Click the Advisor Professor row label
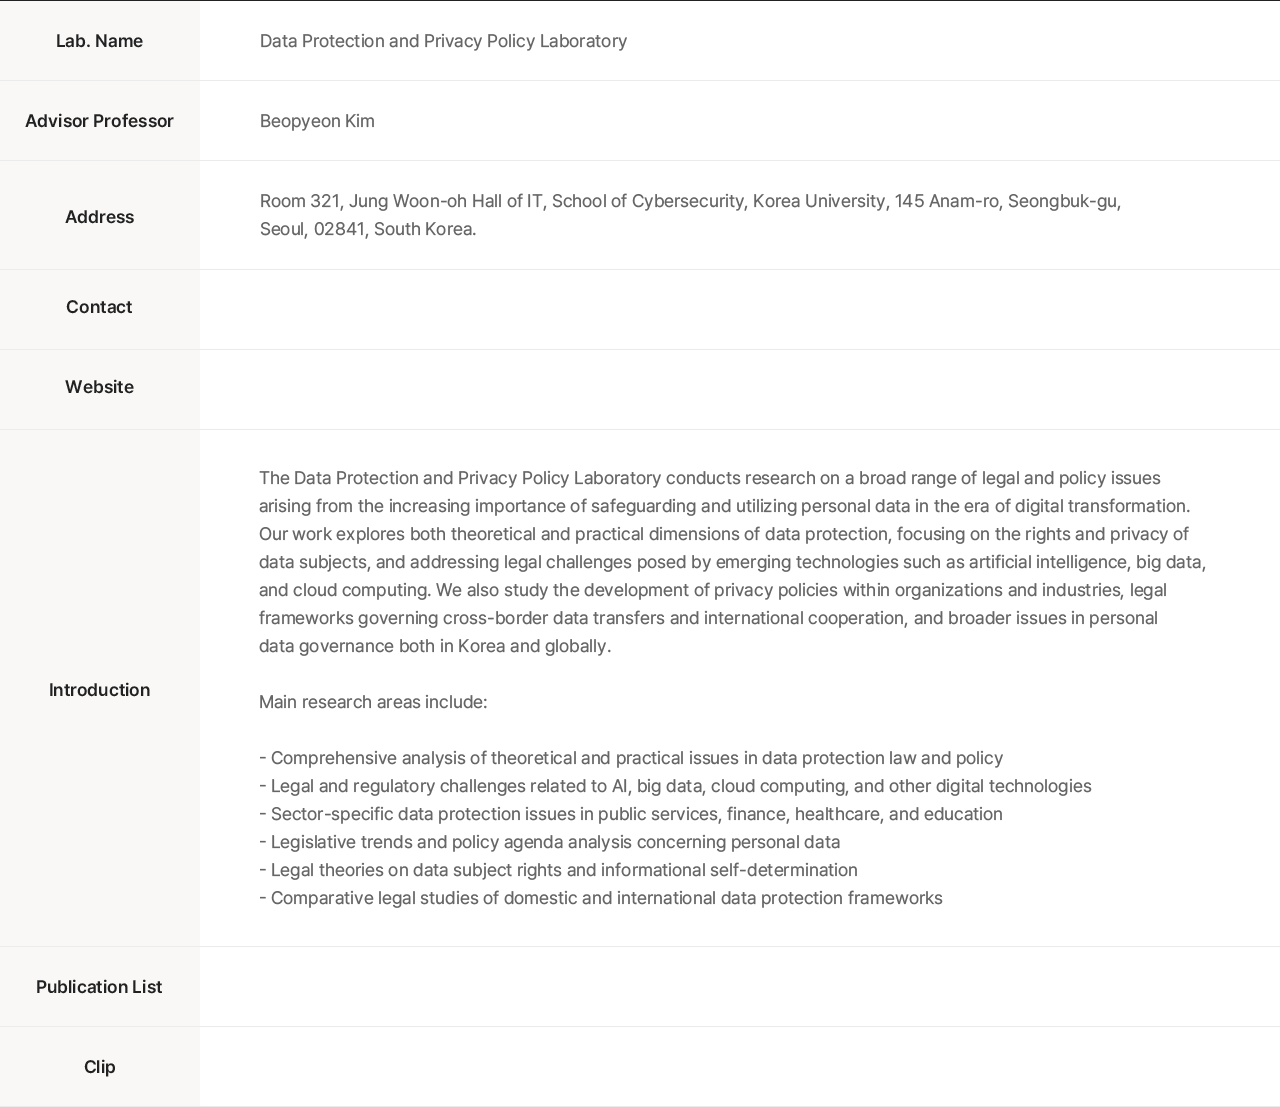The width and height of the screenshot is (1280, 1107). coord(99,121)
